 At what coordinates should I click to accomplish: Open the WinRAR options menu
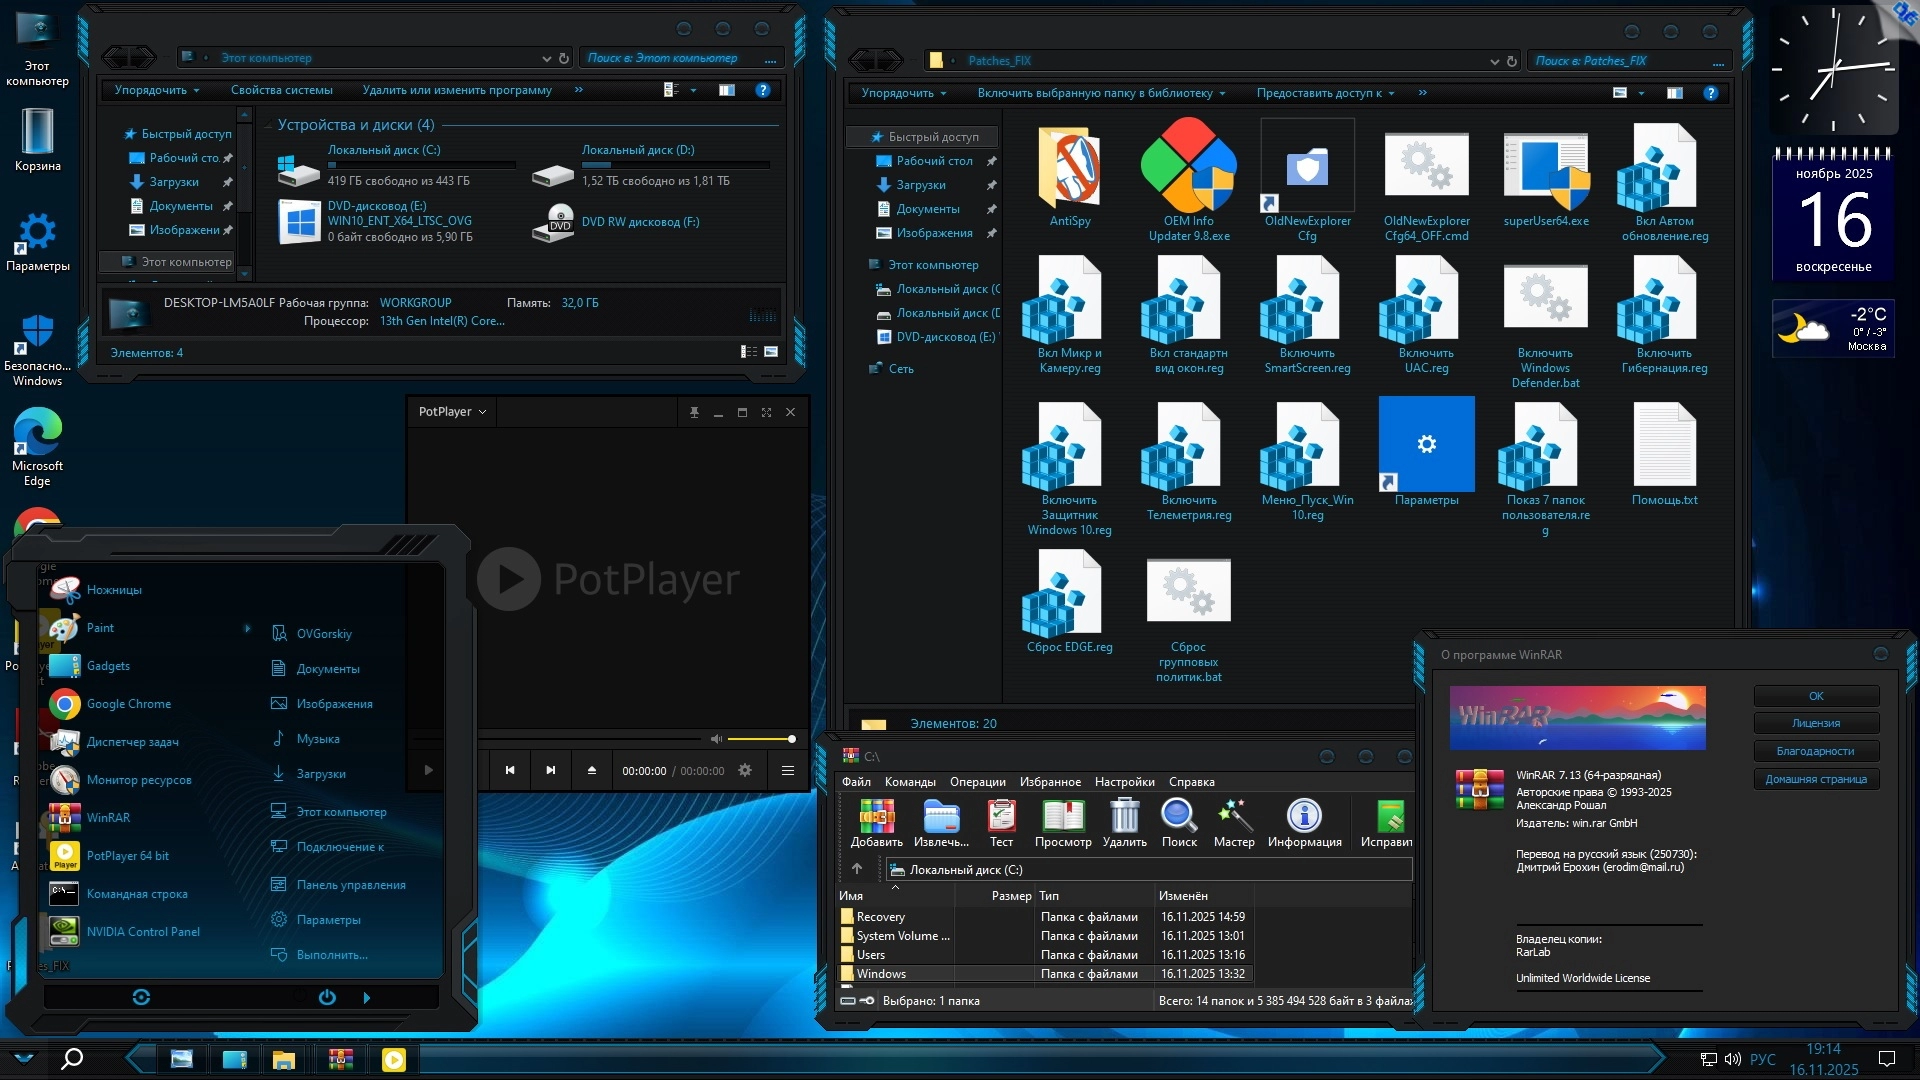point(1124,782)
